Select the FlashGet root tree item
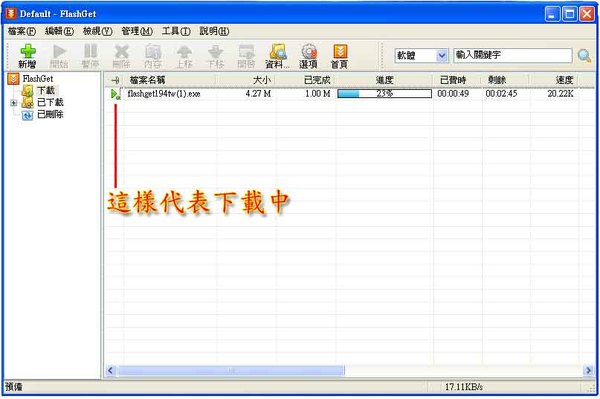 38,79
